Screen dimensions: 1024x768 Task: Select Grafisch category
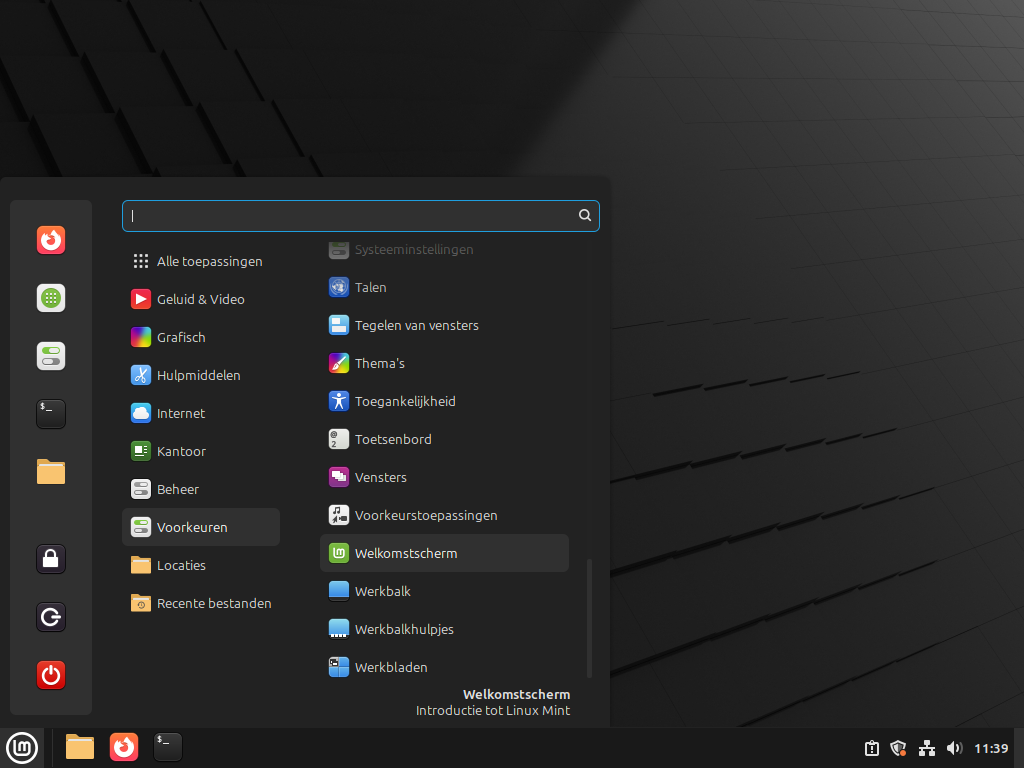201,338
